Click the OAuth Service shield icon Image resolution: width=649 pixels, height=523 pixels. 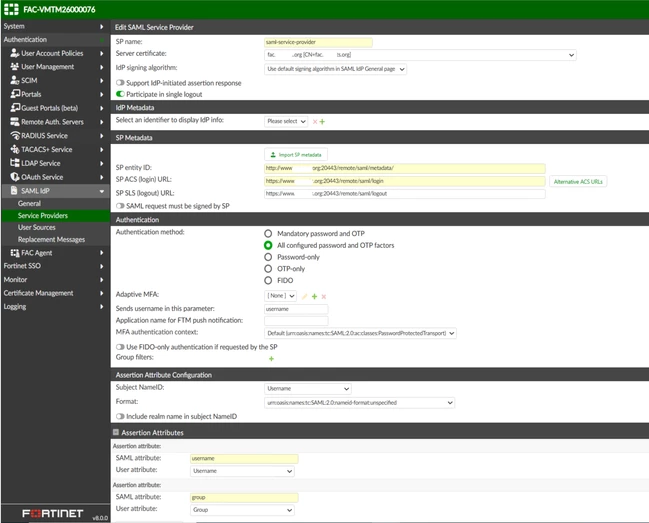(x=15, y=177)
